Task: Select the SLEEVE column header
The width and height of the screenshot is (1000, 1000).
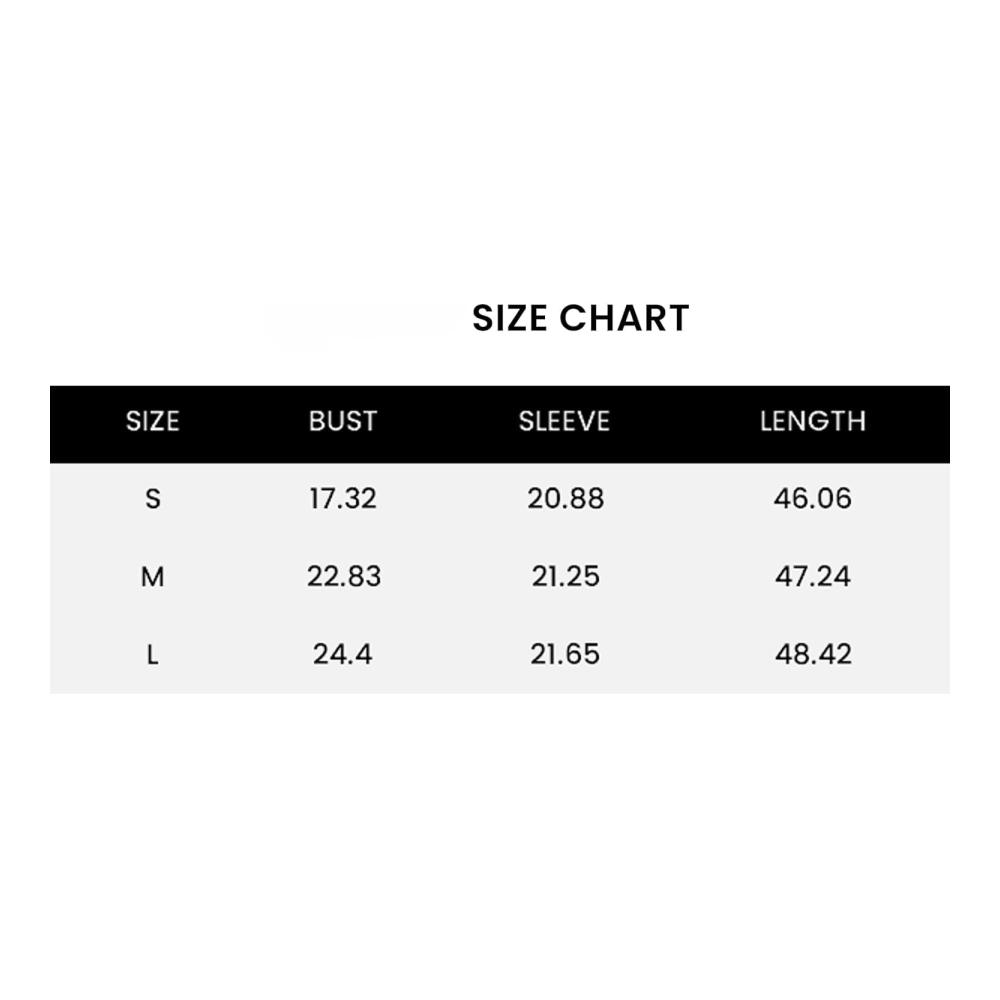Action: (x=564, y=421)
